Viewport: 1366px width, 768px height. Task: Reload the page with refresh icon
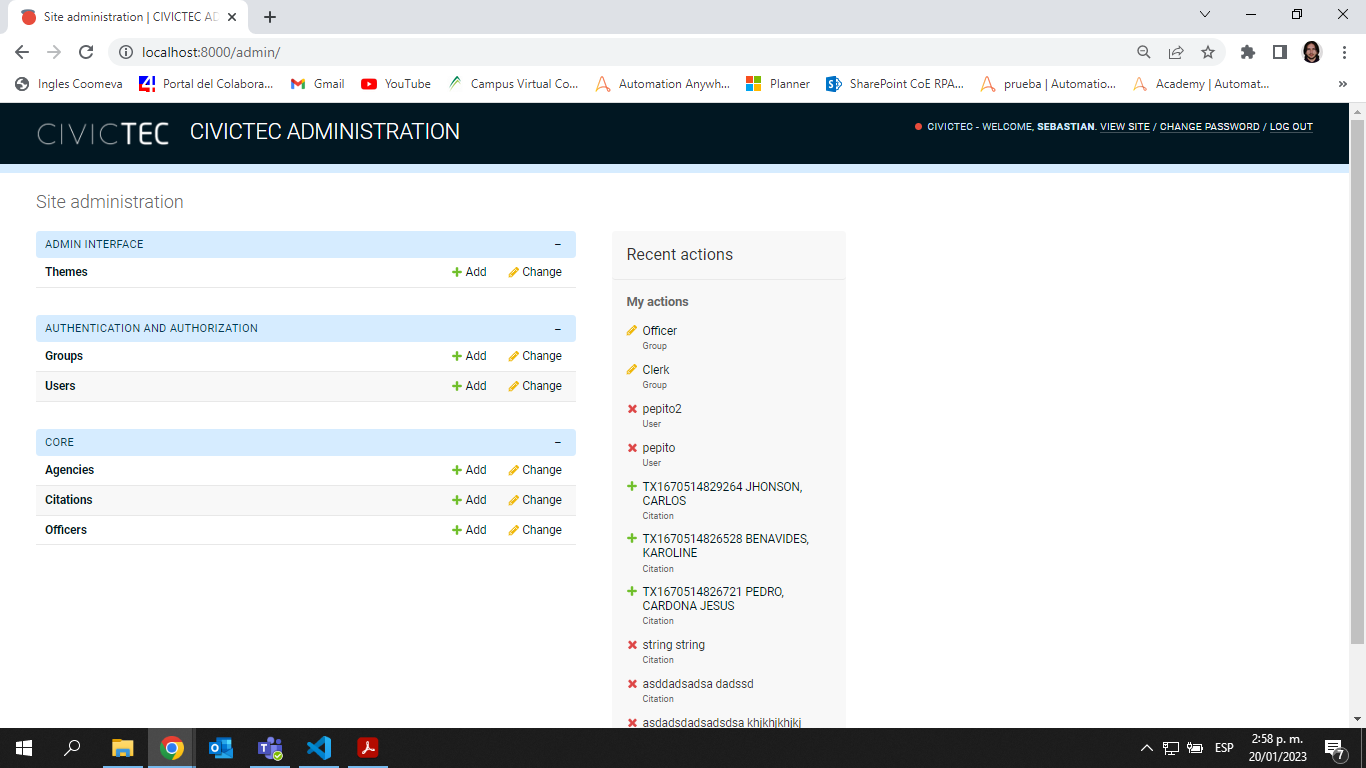86,52
